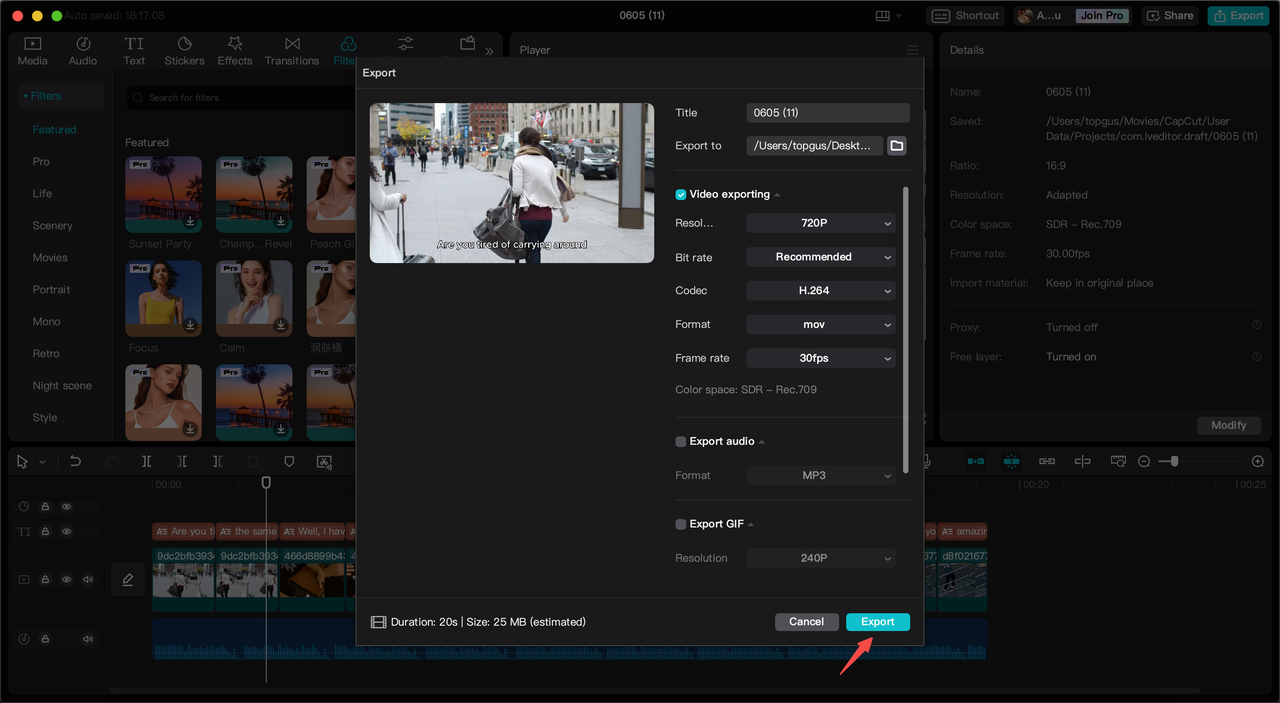The height and width of the screenshot is (703, 1280).
Task: Click the marker icon in timeline toolbar
Action: tap(289, 461)
